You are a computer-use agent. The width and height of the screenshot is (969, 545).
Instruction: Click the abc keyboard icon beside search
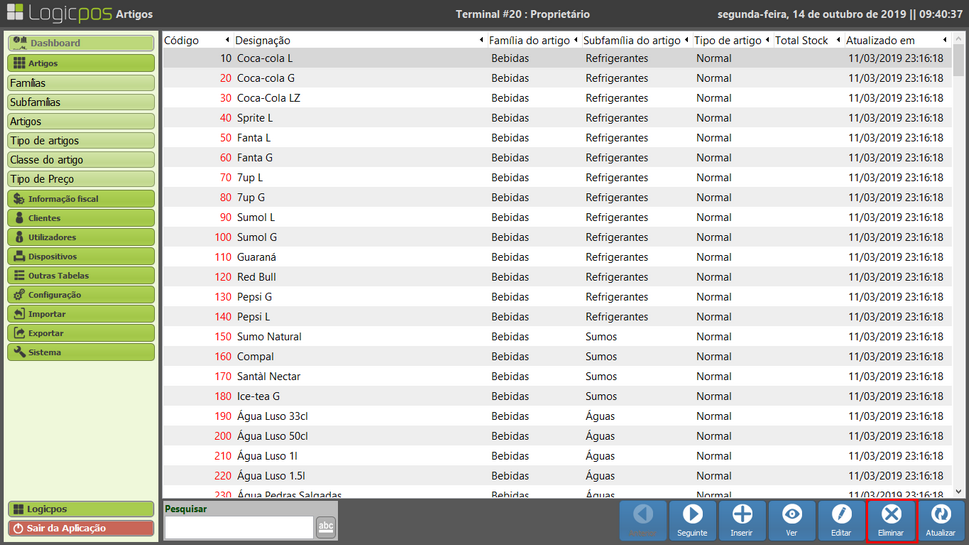326,528
